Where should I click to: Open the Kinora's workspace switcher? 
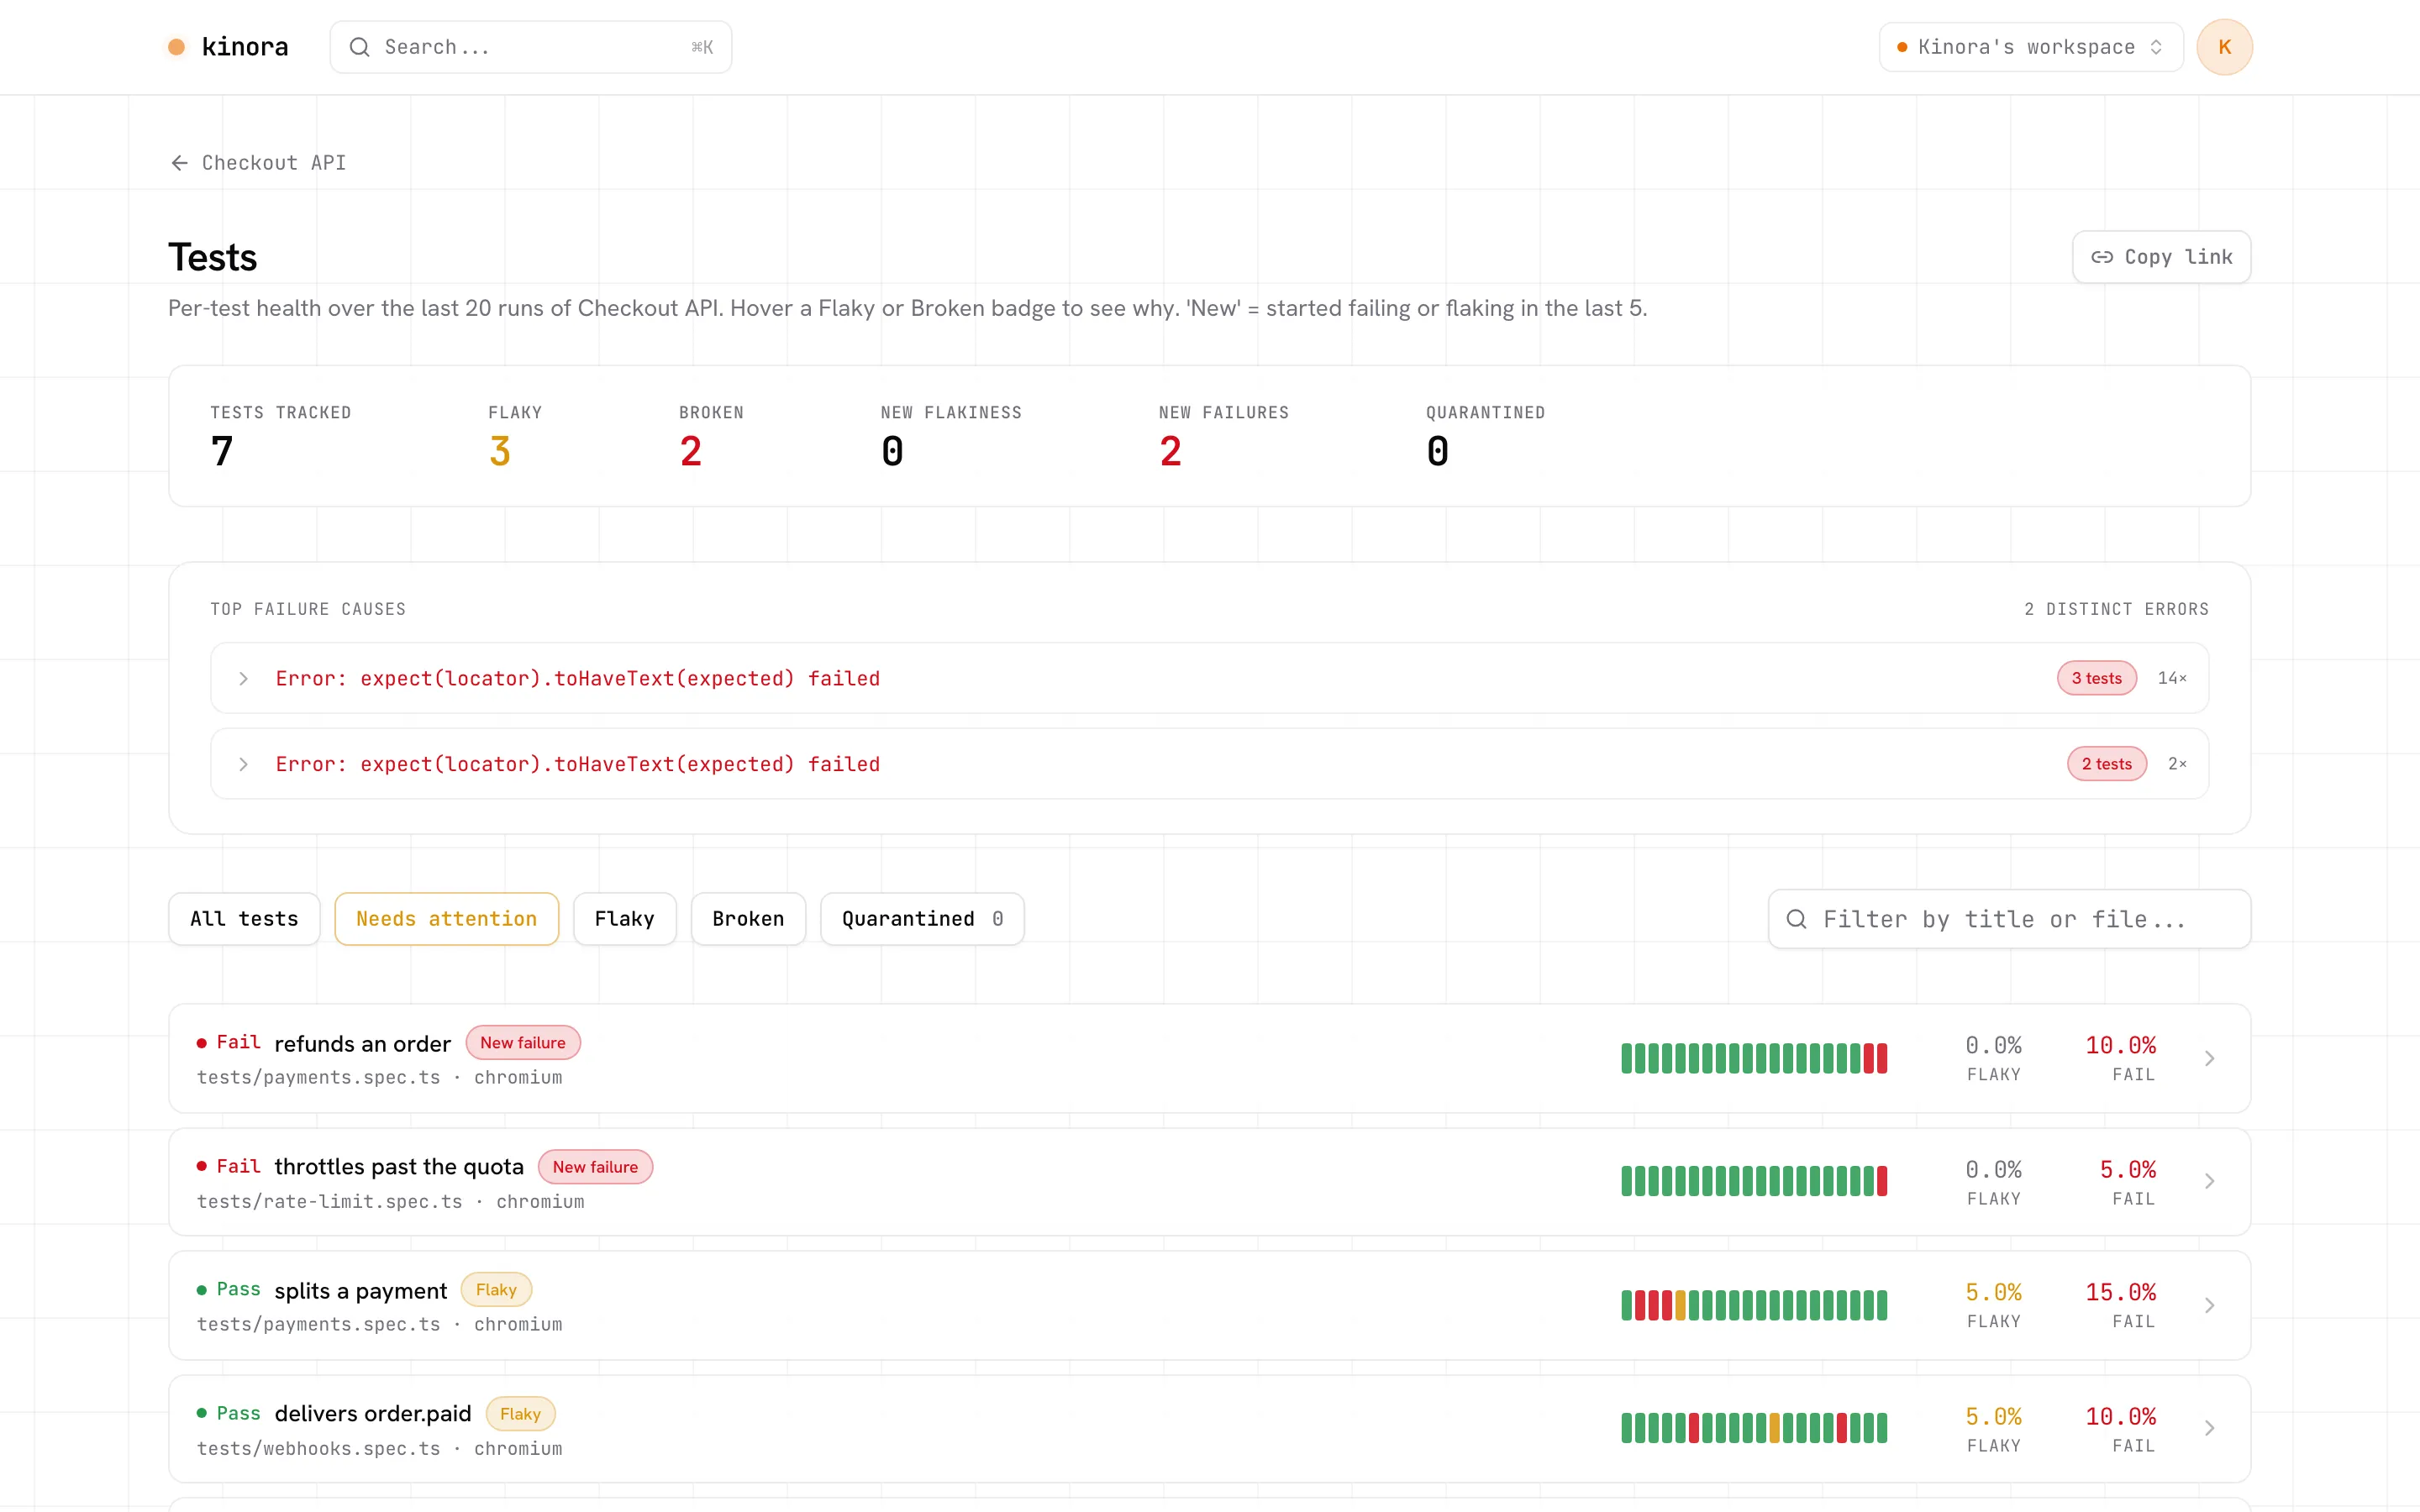click(x=2030, y=47)
